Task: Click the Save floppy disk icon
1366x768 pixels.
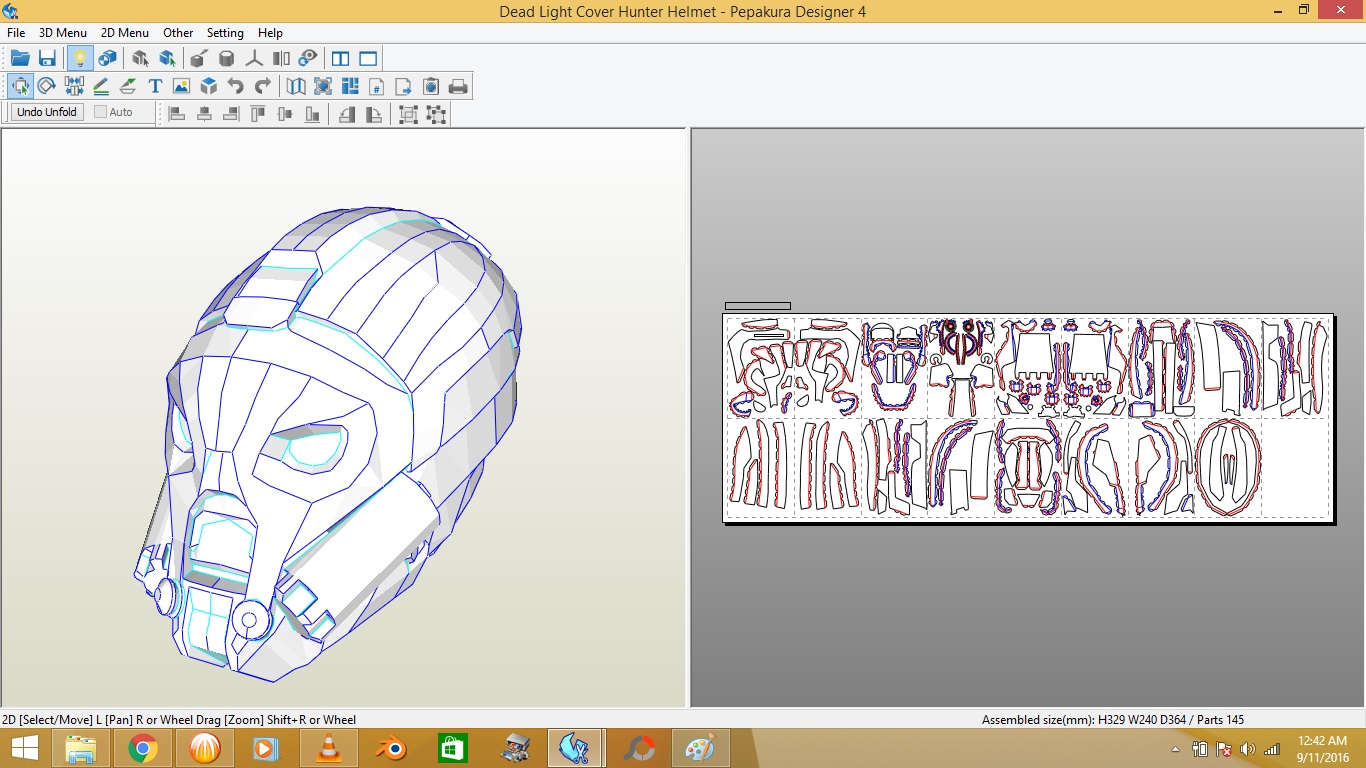Action: point(47,58)
